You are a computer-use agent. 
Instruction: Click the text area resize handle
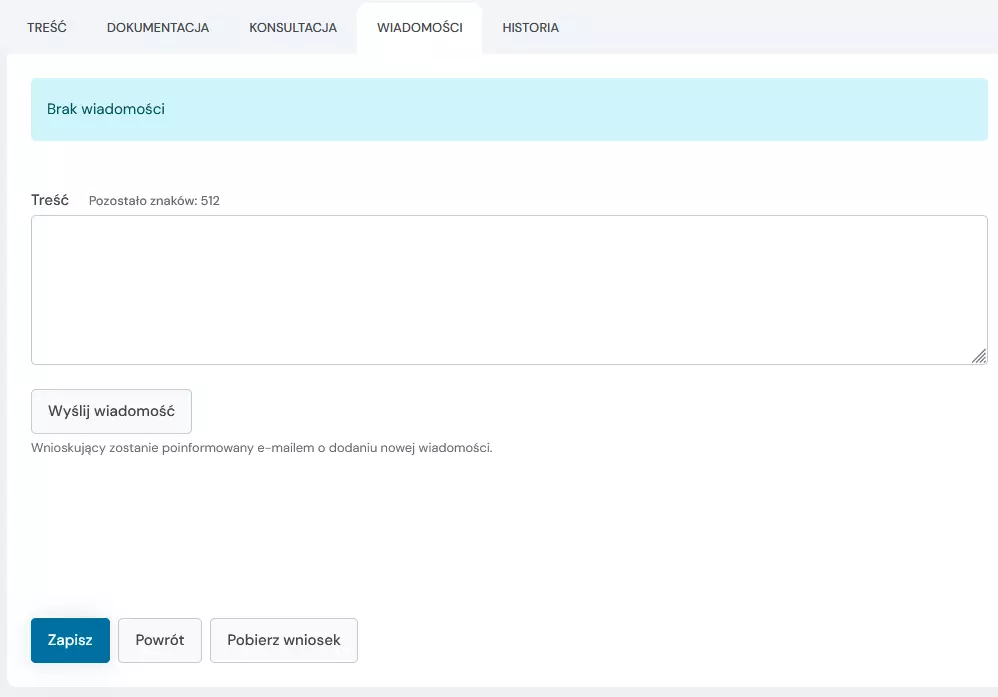pyautogui.click(x=978, y=356)
